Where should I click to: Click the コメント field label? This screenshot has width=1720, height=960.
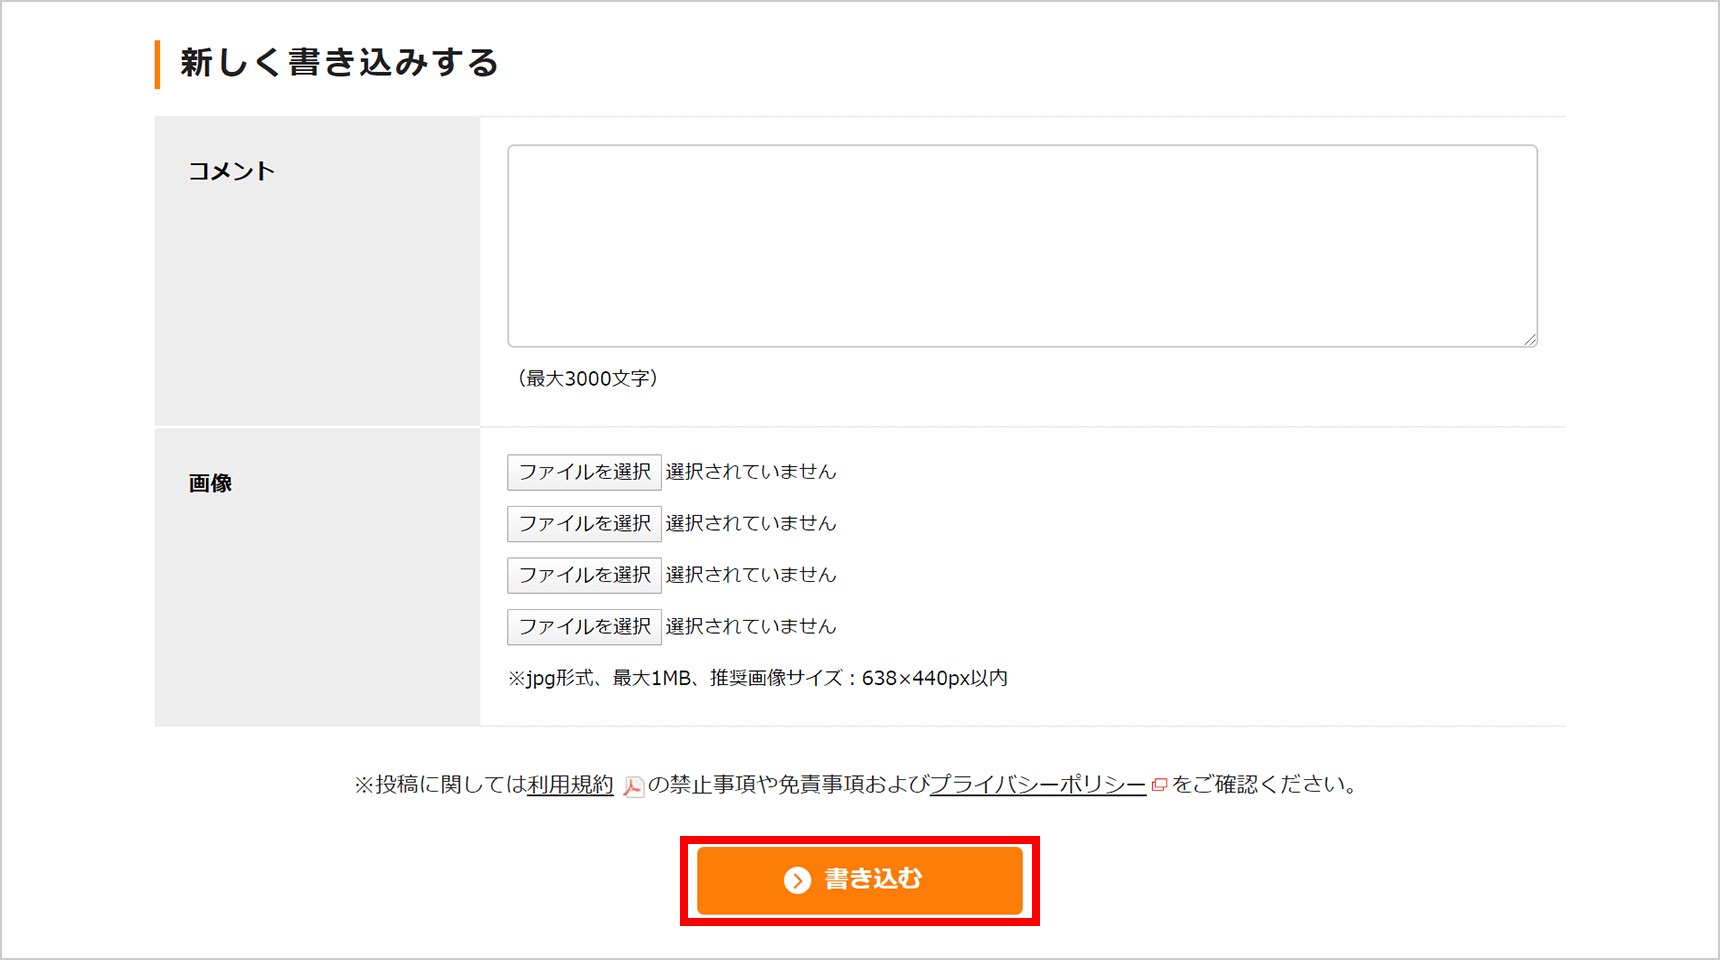click(231, 172)
